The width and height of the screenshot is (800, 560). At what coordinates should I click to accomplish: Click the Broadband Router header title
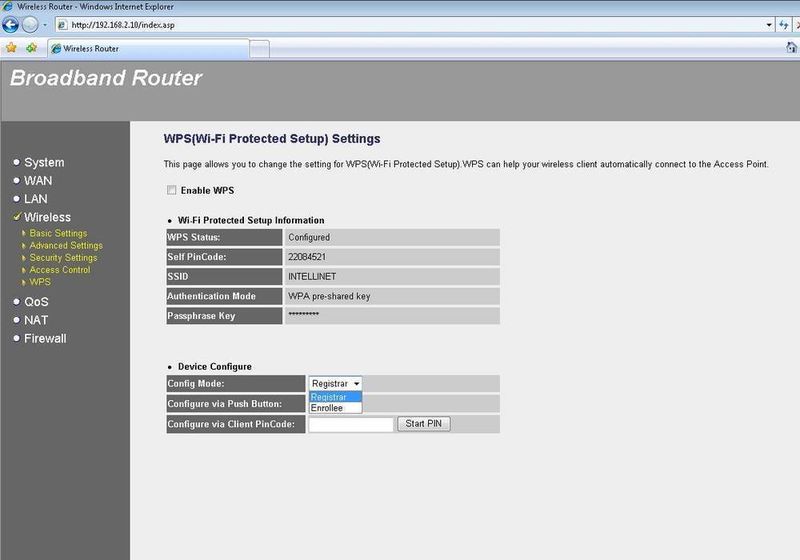(106, 78)
